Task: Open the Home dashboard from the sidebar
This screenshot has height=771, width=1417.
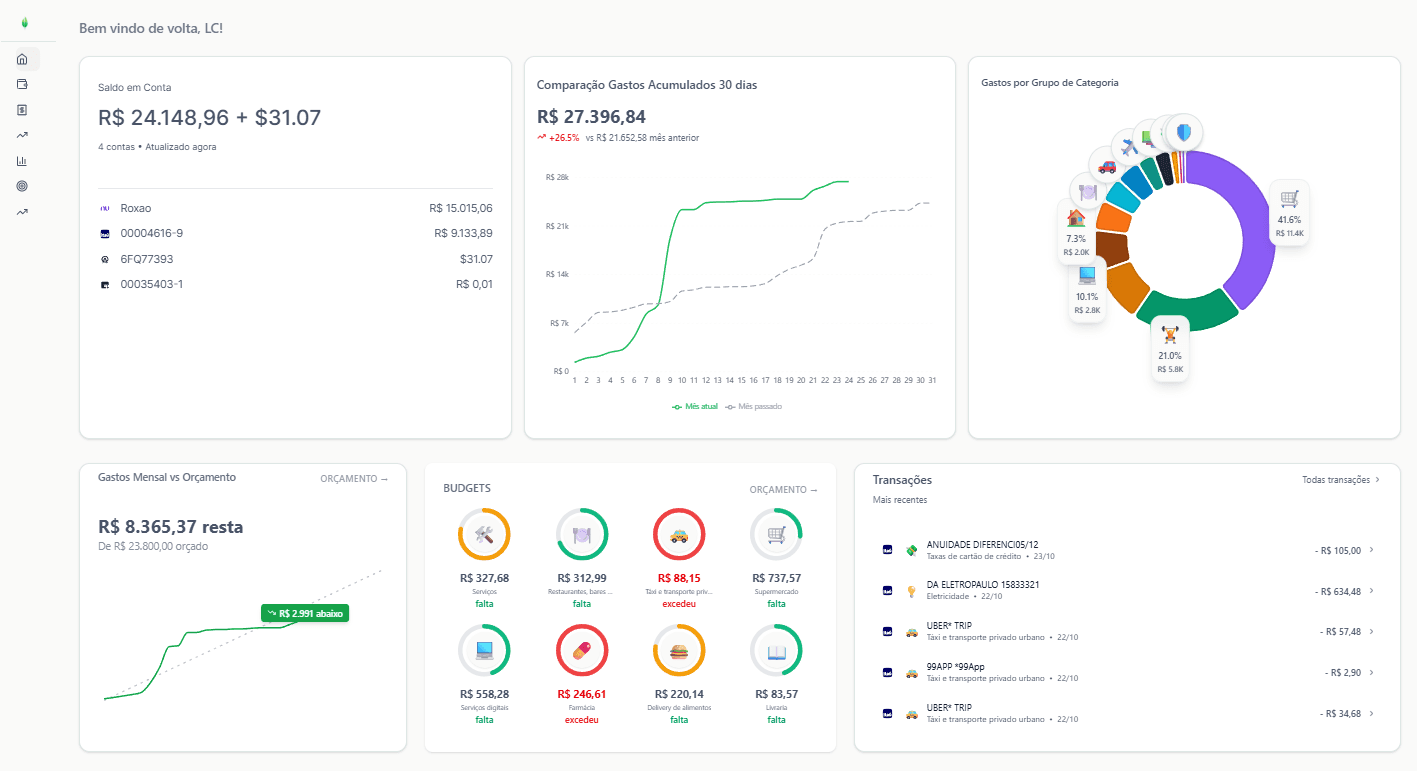Action: coord(22,58)
